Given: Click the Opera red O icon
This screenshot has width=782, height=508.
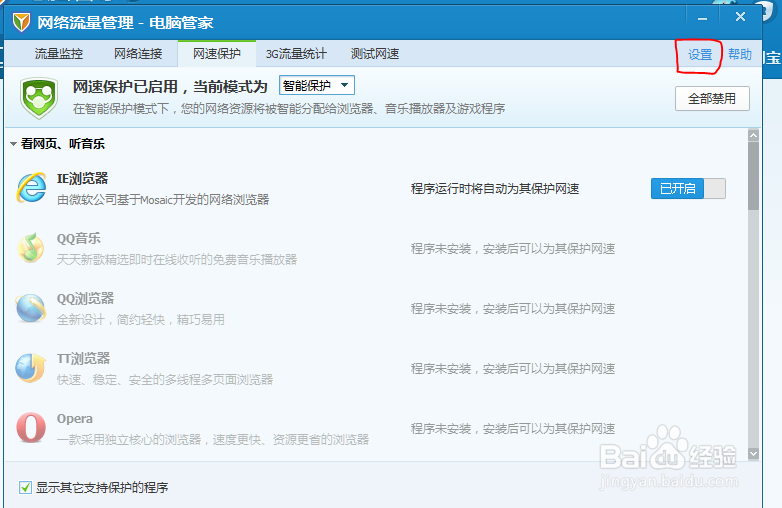Looking at the screenshot, I should pos(31,428).
